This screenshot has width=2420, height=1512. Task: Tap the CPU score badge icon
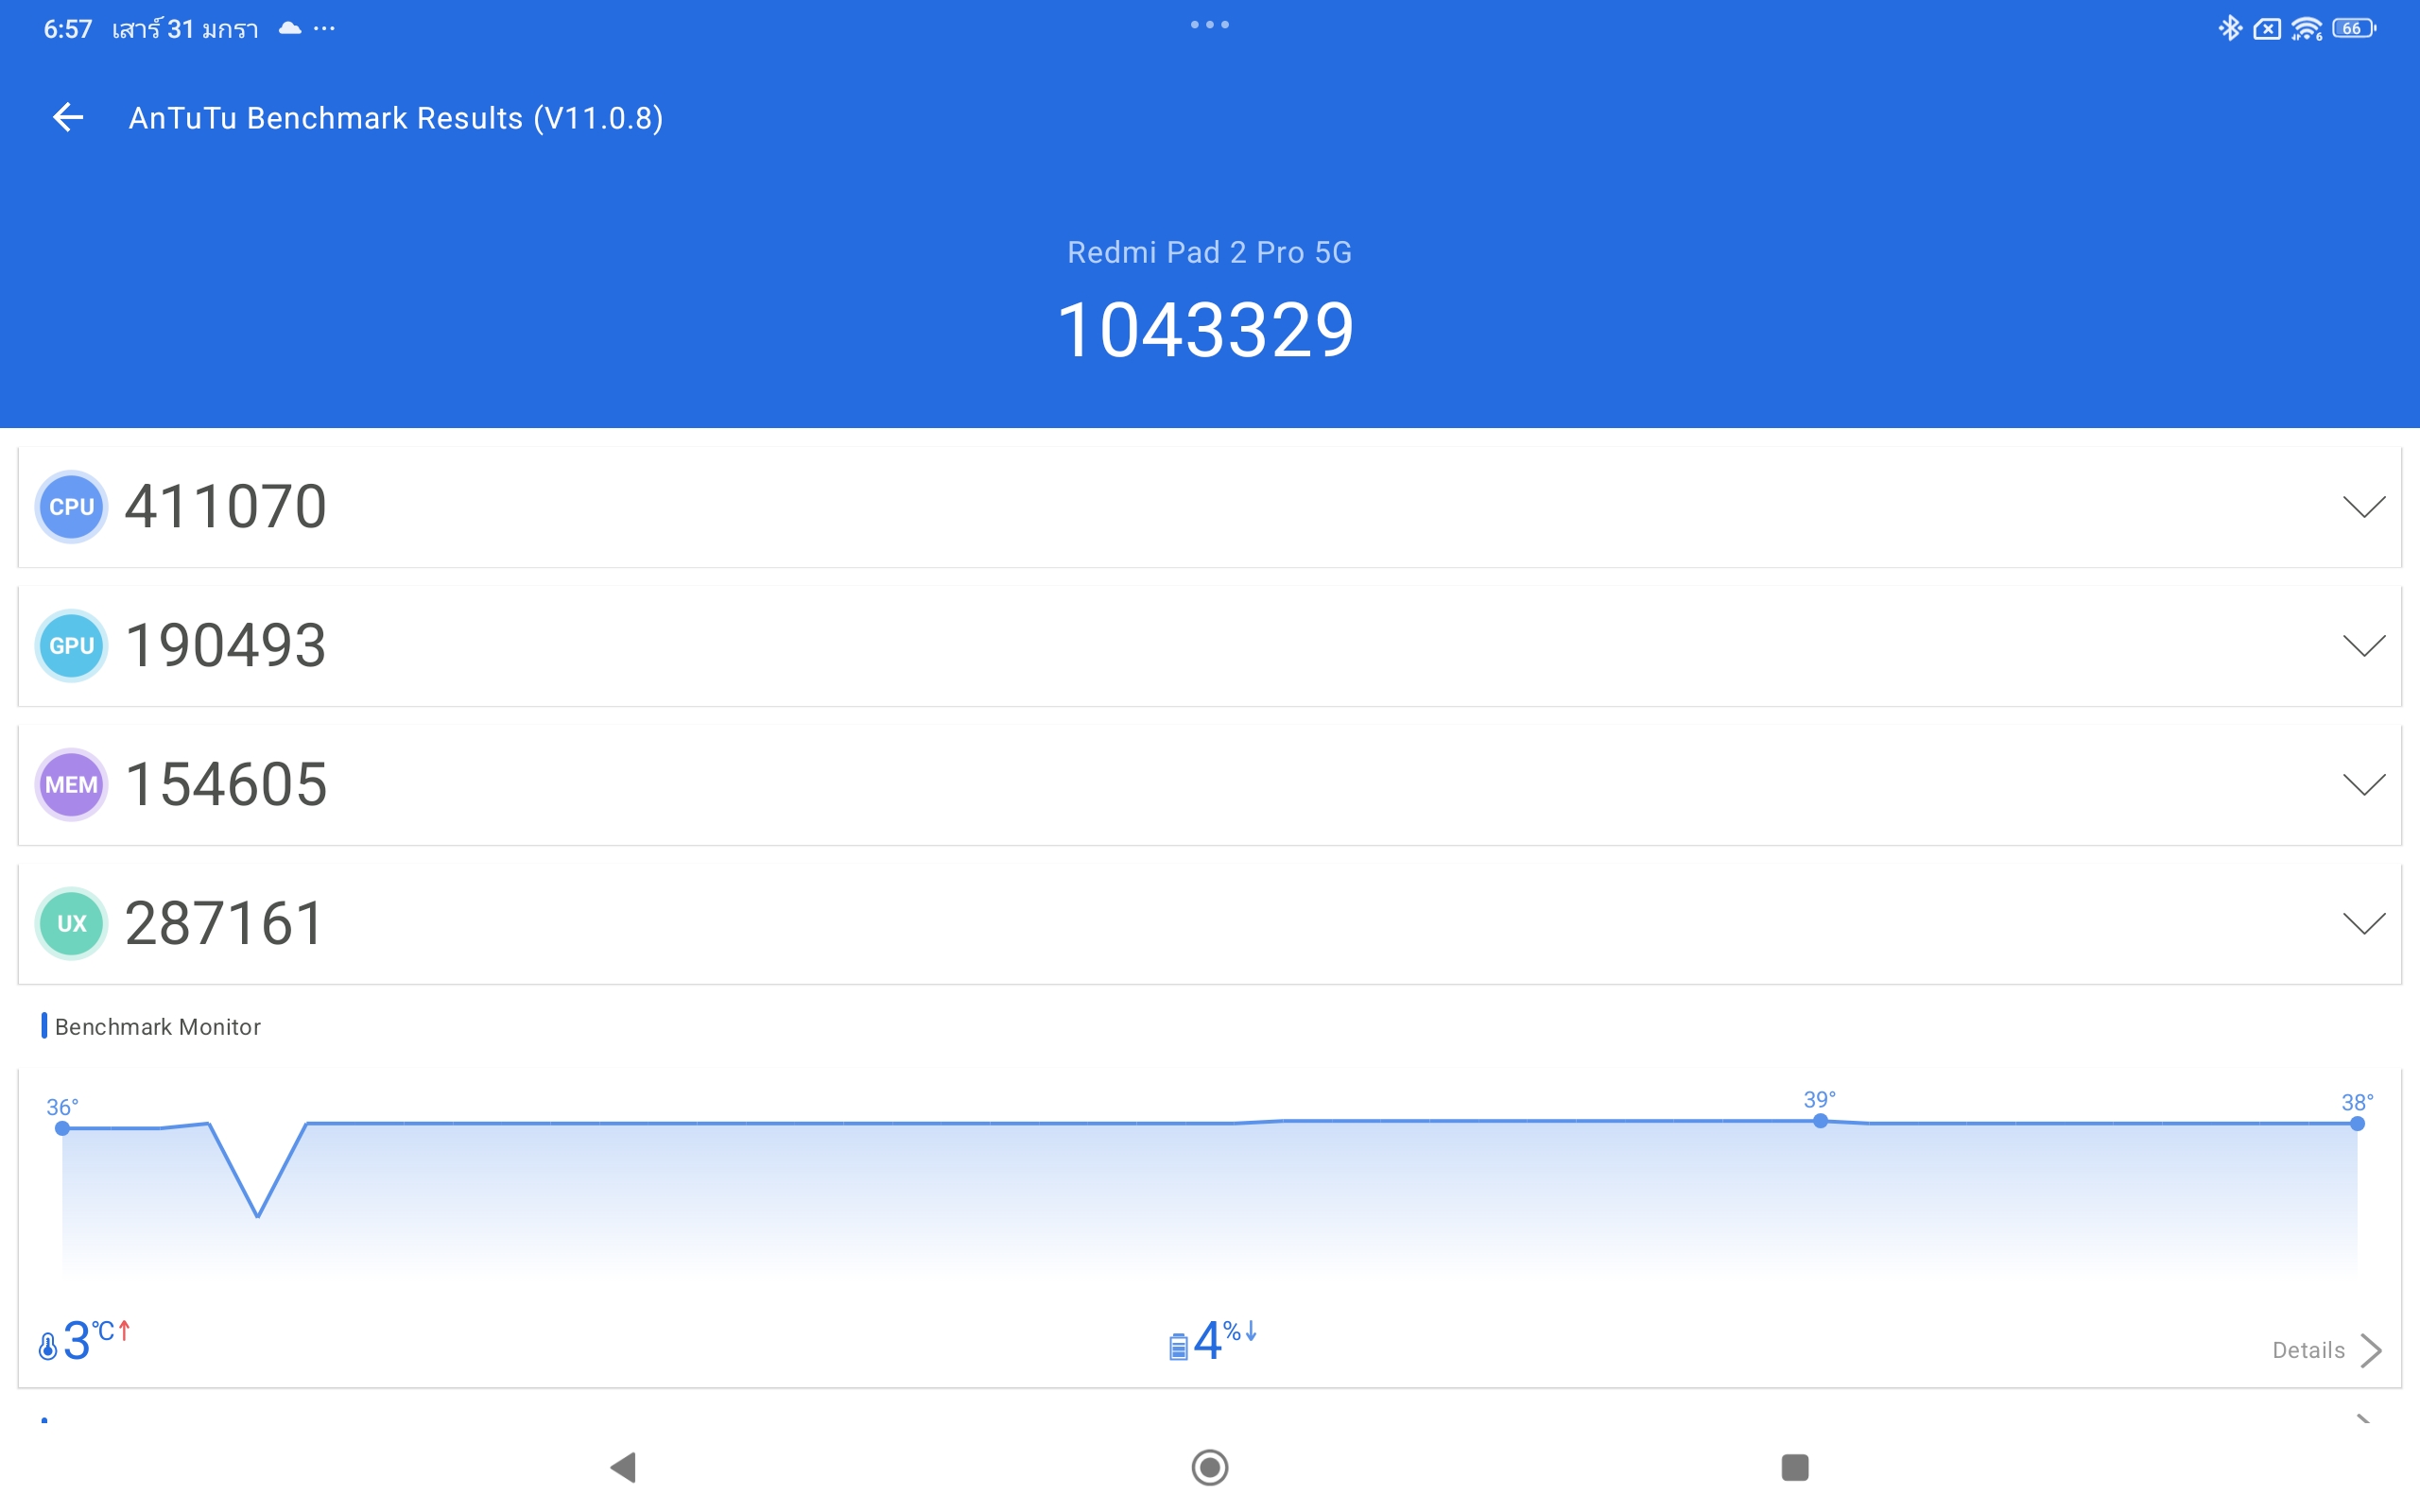point(71,507)
